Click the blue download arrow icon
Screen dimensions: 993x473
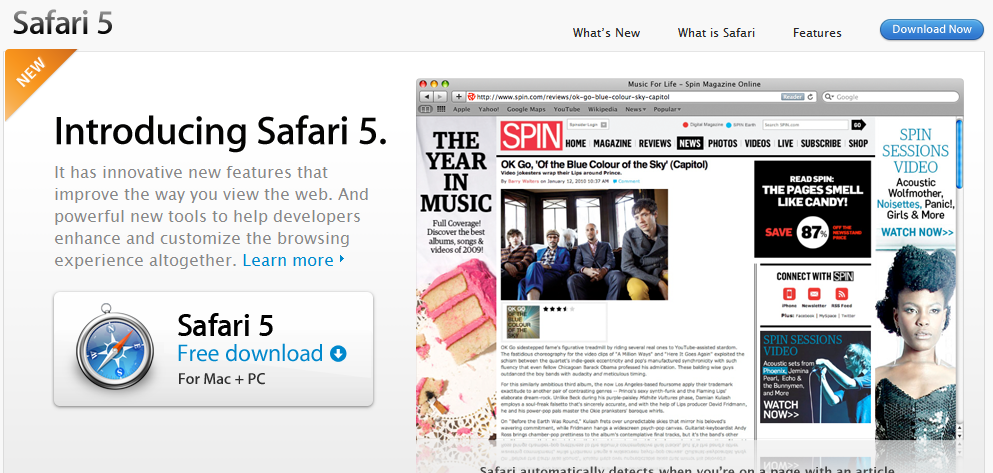click(338, 354)
